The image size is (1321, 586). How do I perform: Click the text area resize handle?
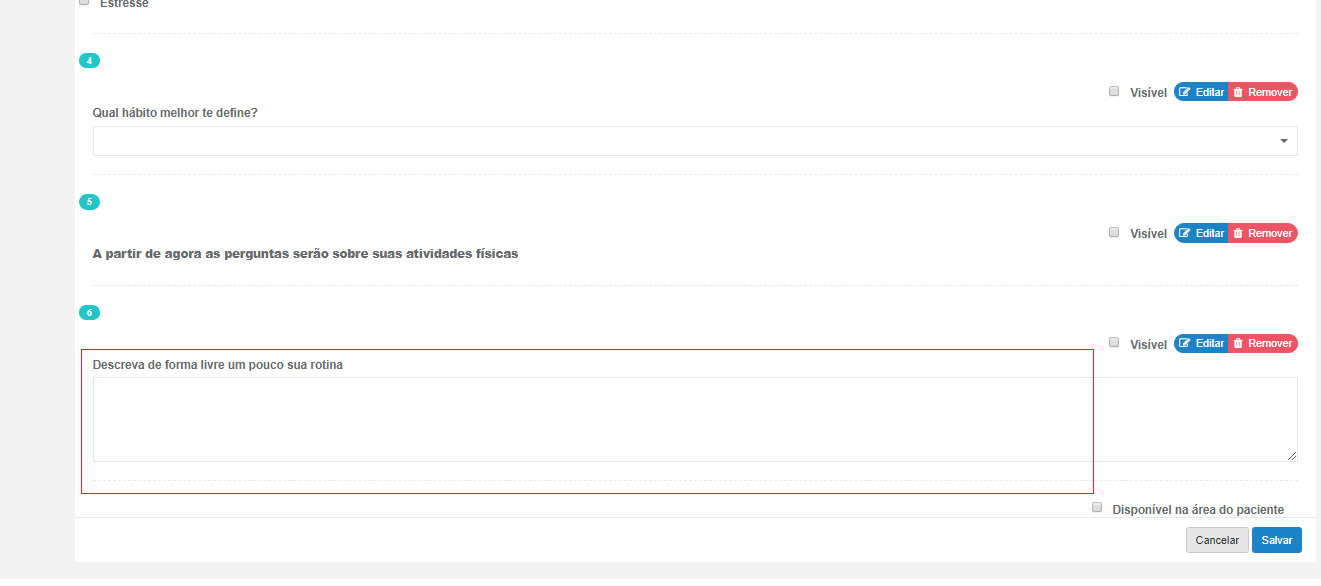pyautogui.click(x=1292, y=456)
